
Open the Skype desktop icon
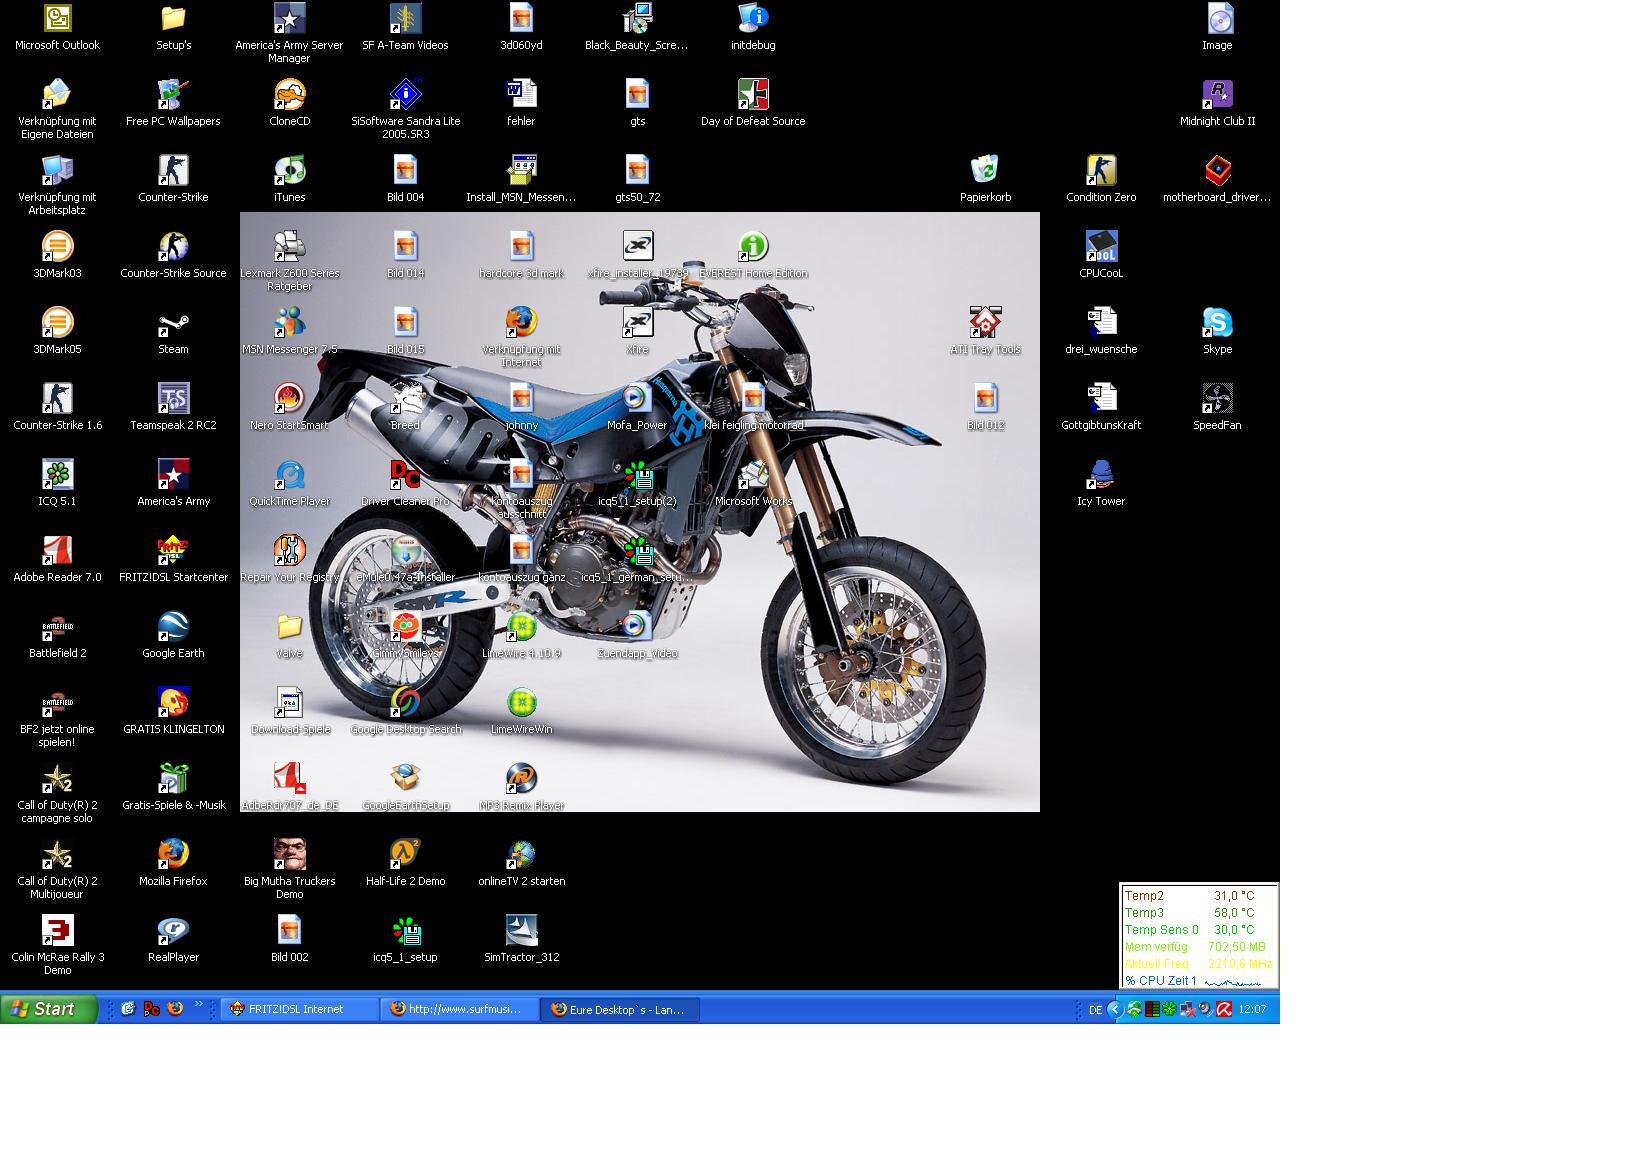pyautogui.click(x=1217, y=324)
